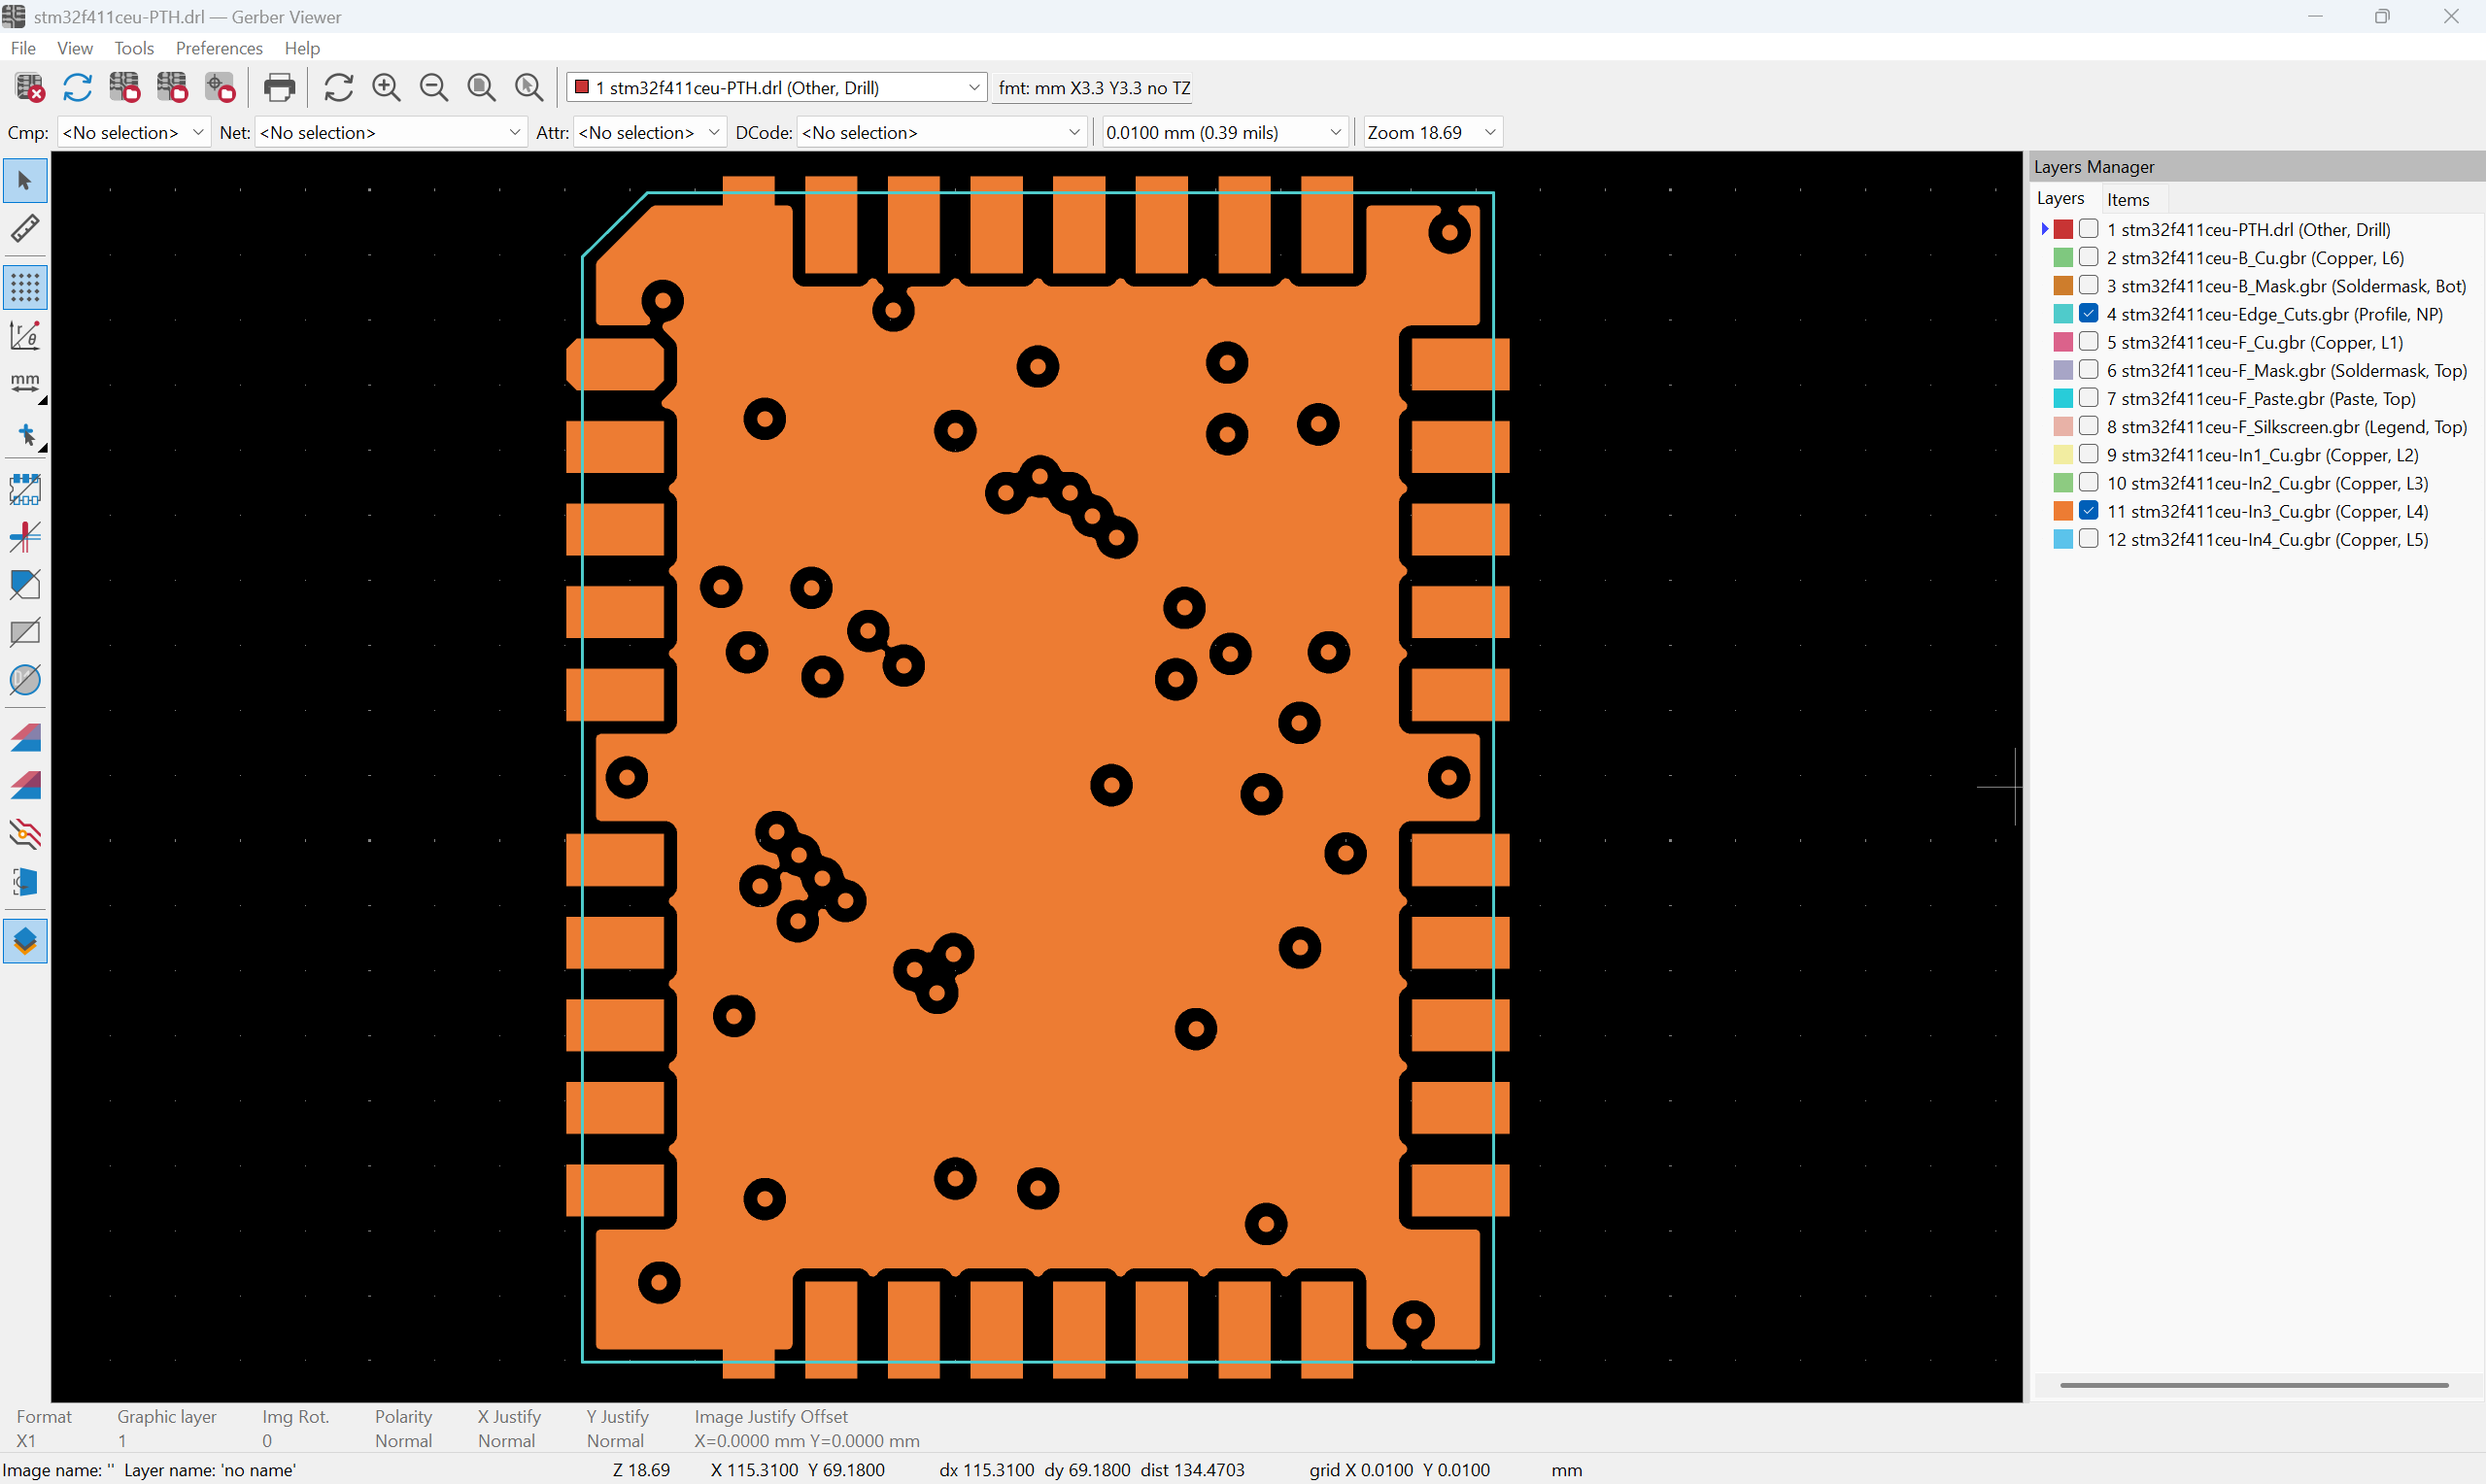The height and width of the screenshot is (1484, 2486).
Task: Select layer 7 F_Paste.gbr row text
Action: click(x=2261, y=398)
